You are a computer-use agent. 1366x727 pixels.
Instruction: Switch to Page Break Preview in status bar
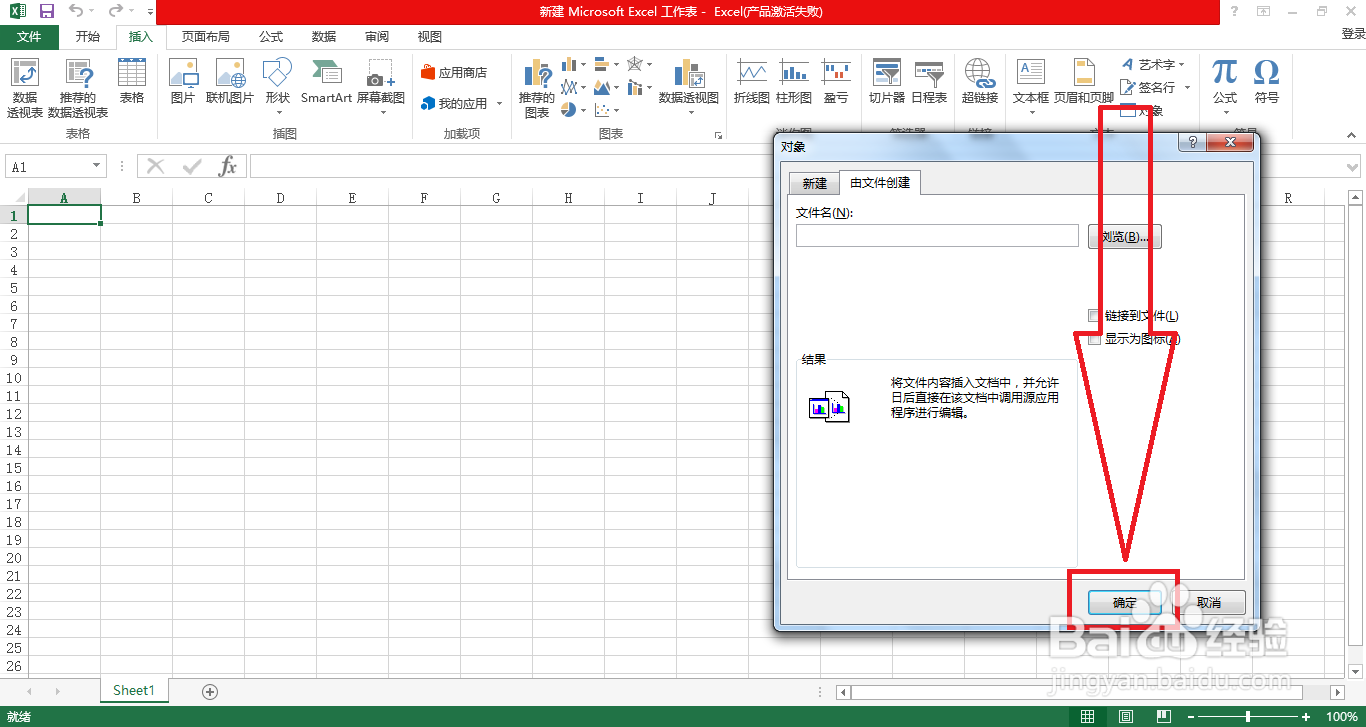1165,716
